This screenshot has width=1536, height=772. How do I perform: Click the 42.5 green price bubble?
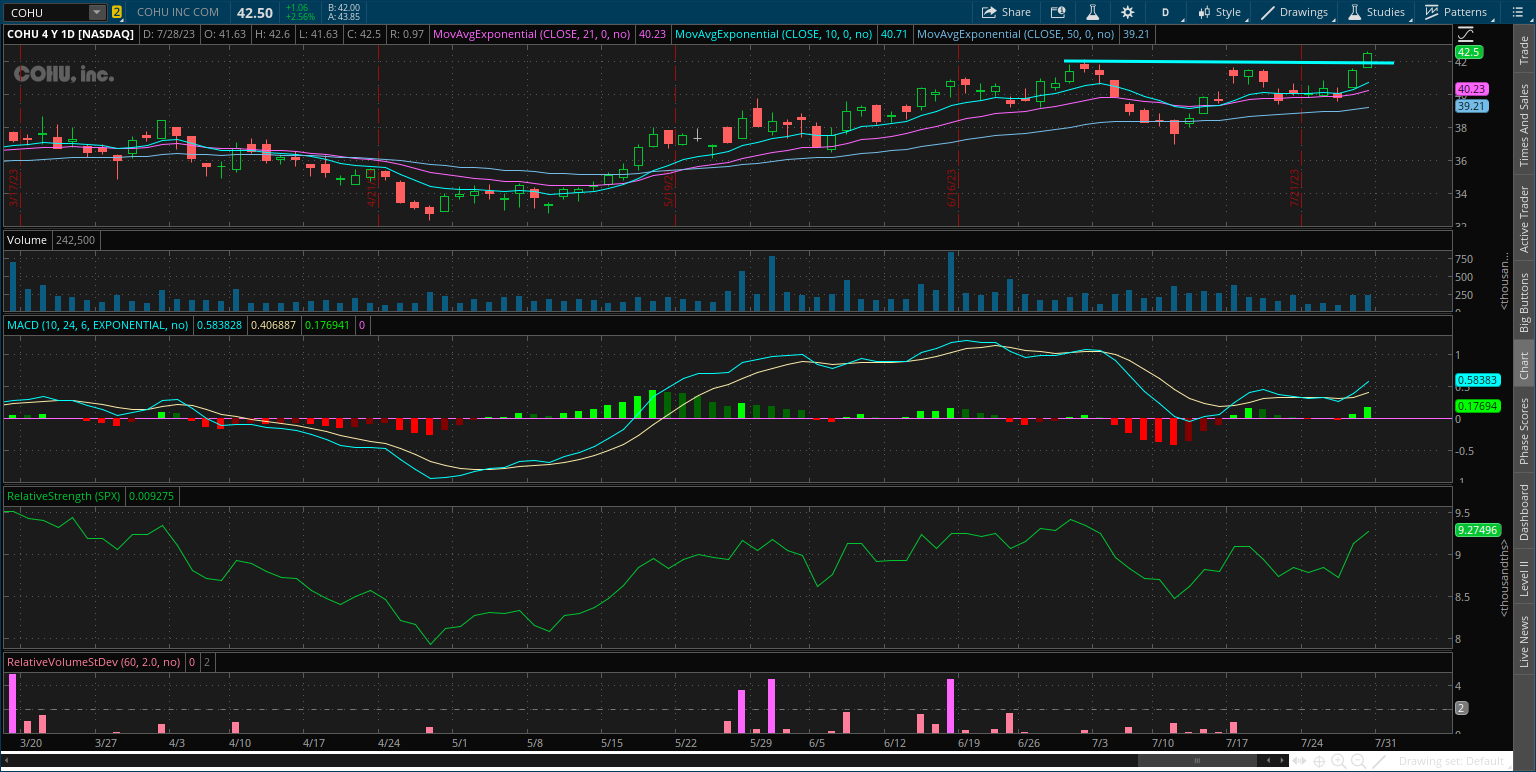pos(1469,52)
